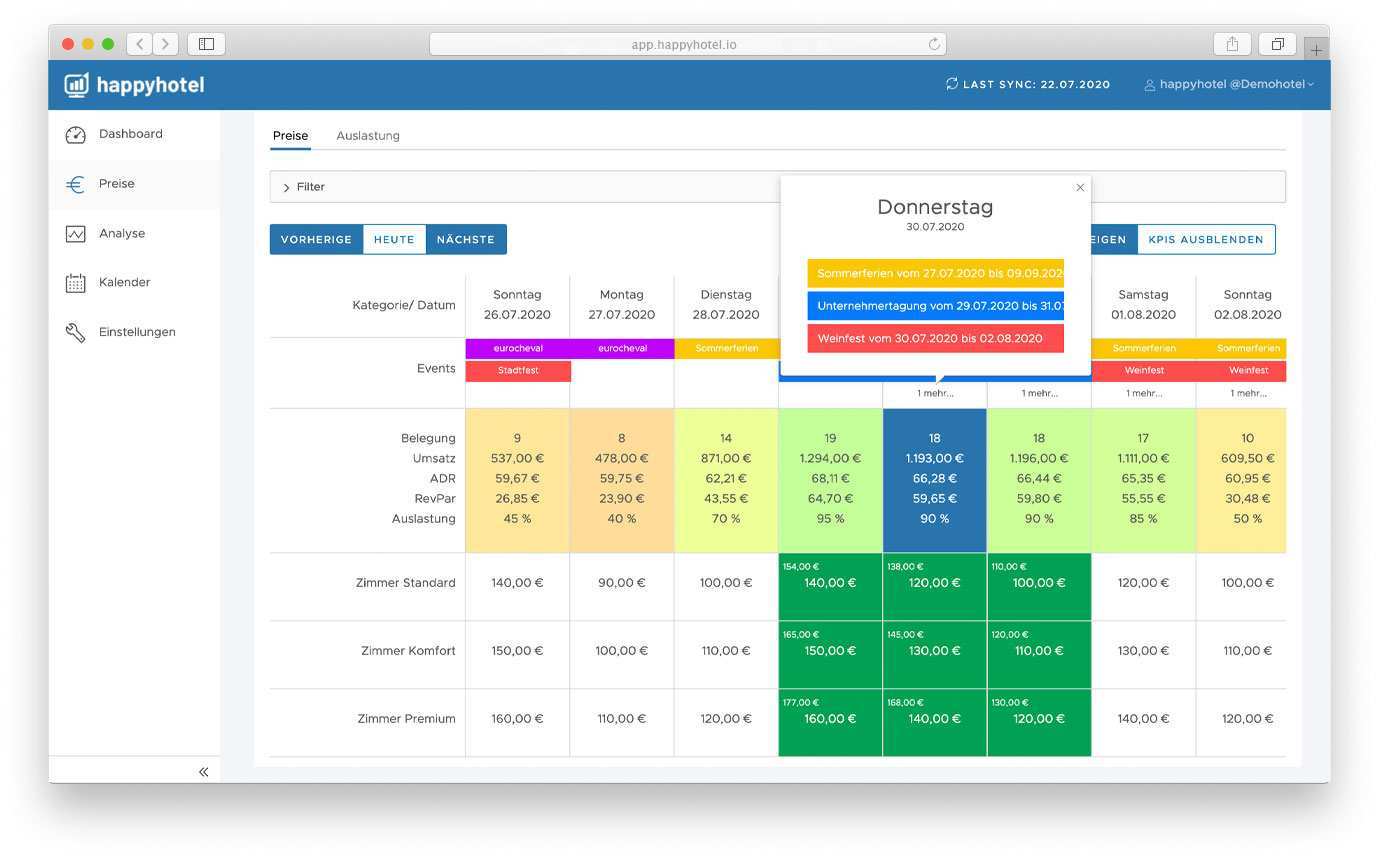Click the purple eurocheval event bar on Sunday
1378x856 pixels.
click(517, 349)
